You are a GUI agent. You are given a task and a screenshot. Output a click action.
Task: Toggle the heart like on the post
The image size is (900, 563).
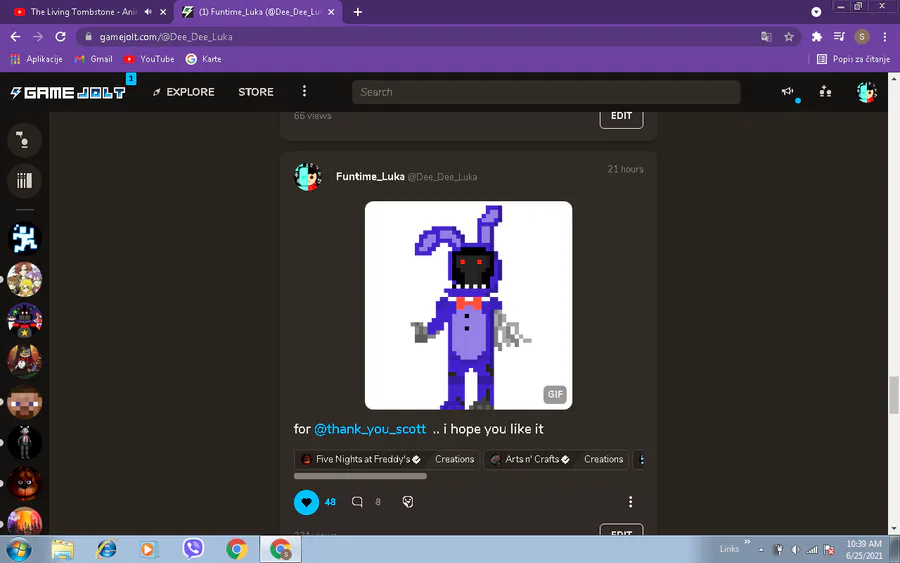coord(307,502)
